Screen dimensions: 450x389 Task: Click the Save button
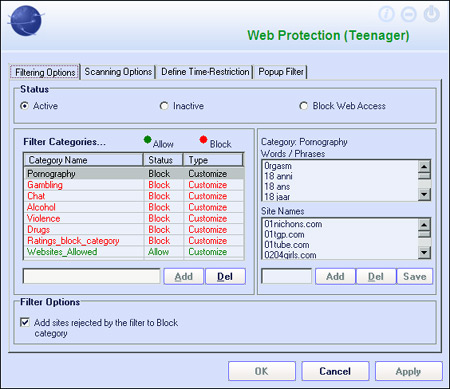coord(415,276)
